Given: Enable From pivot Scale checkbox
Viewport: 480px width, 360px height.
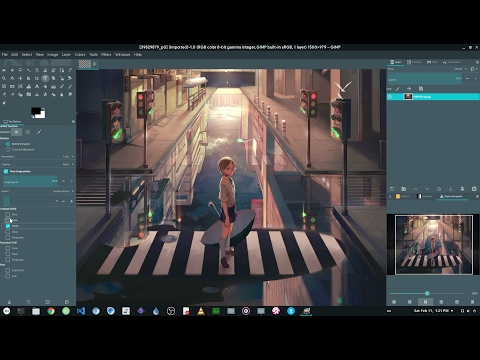Looking at the screenshot, I should [8, 248].
